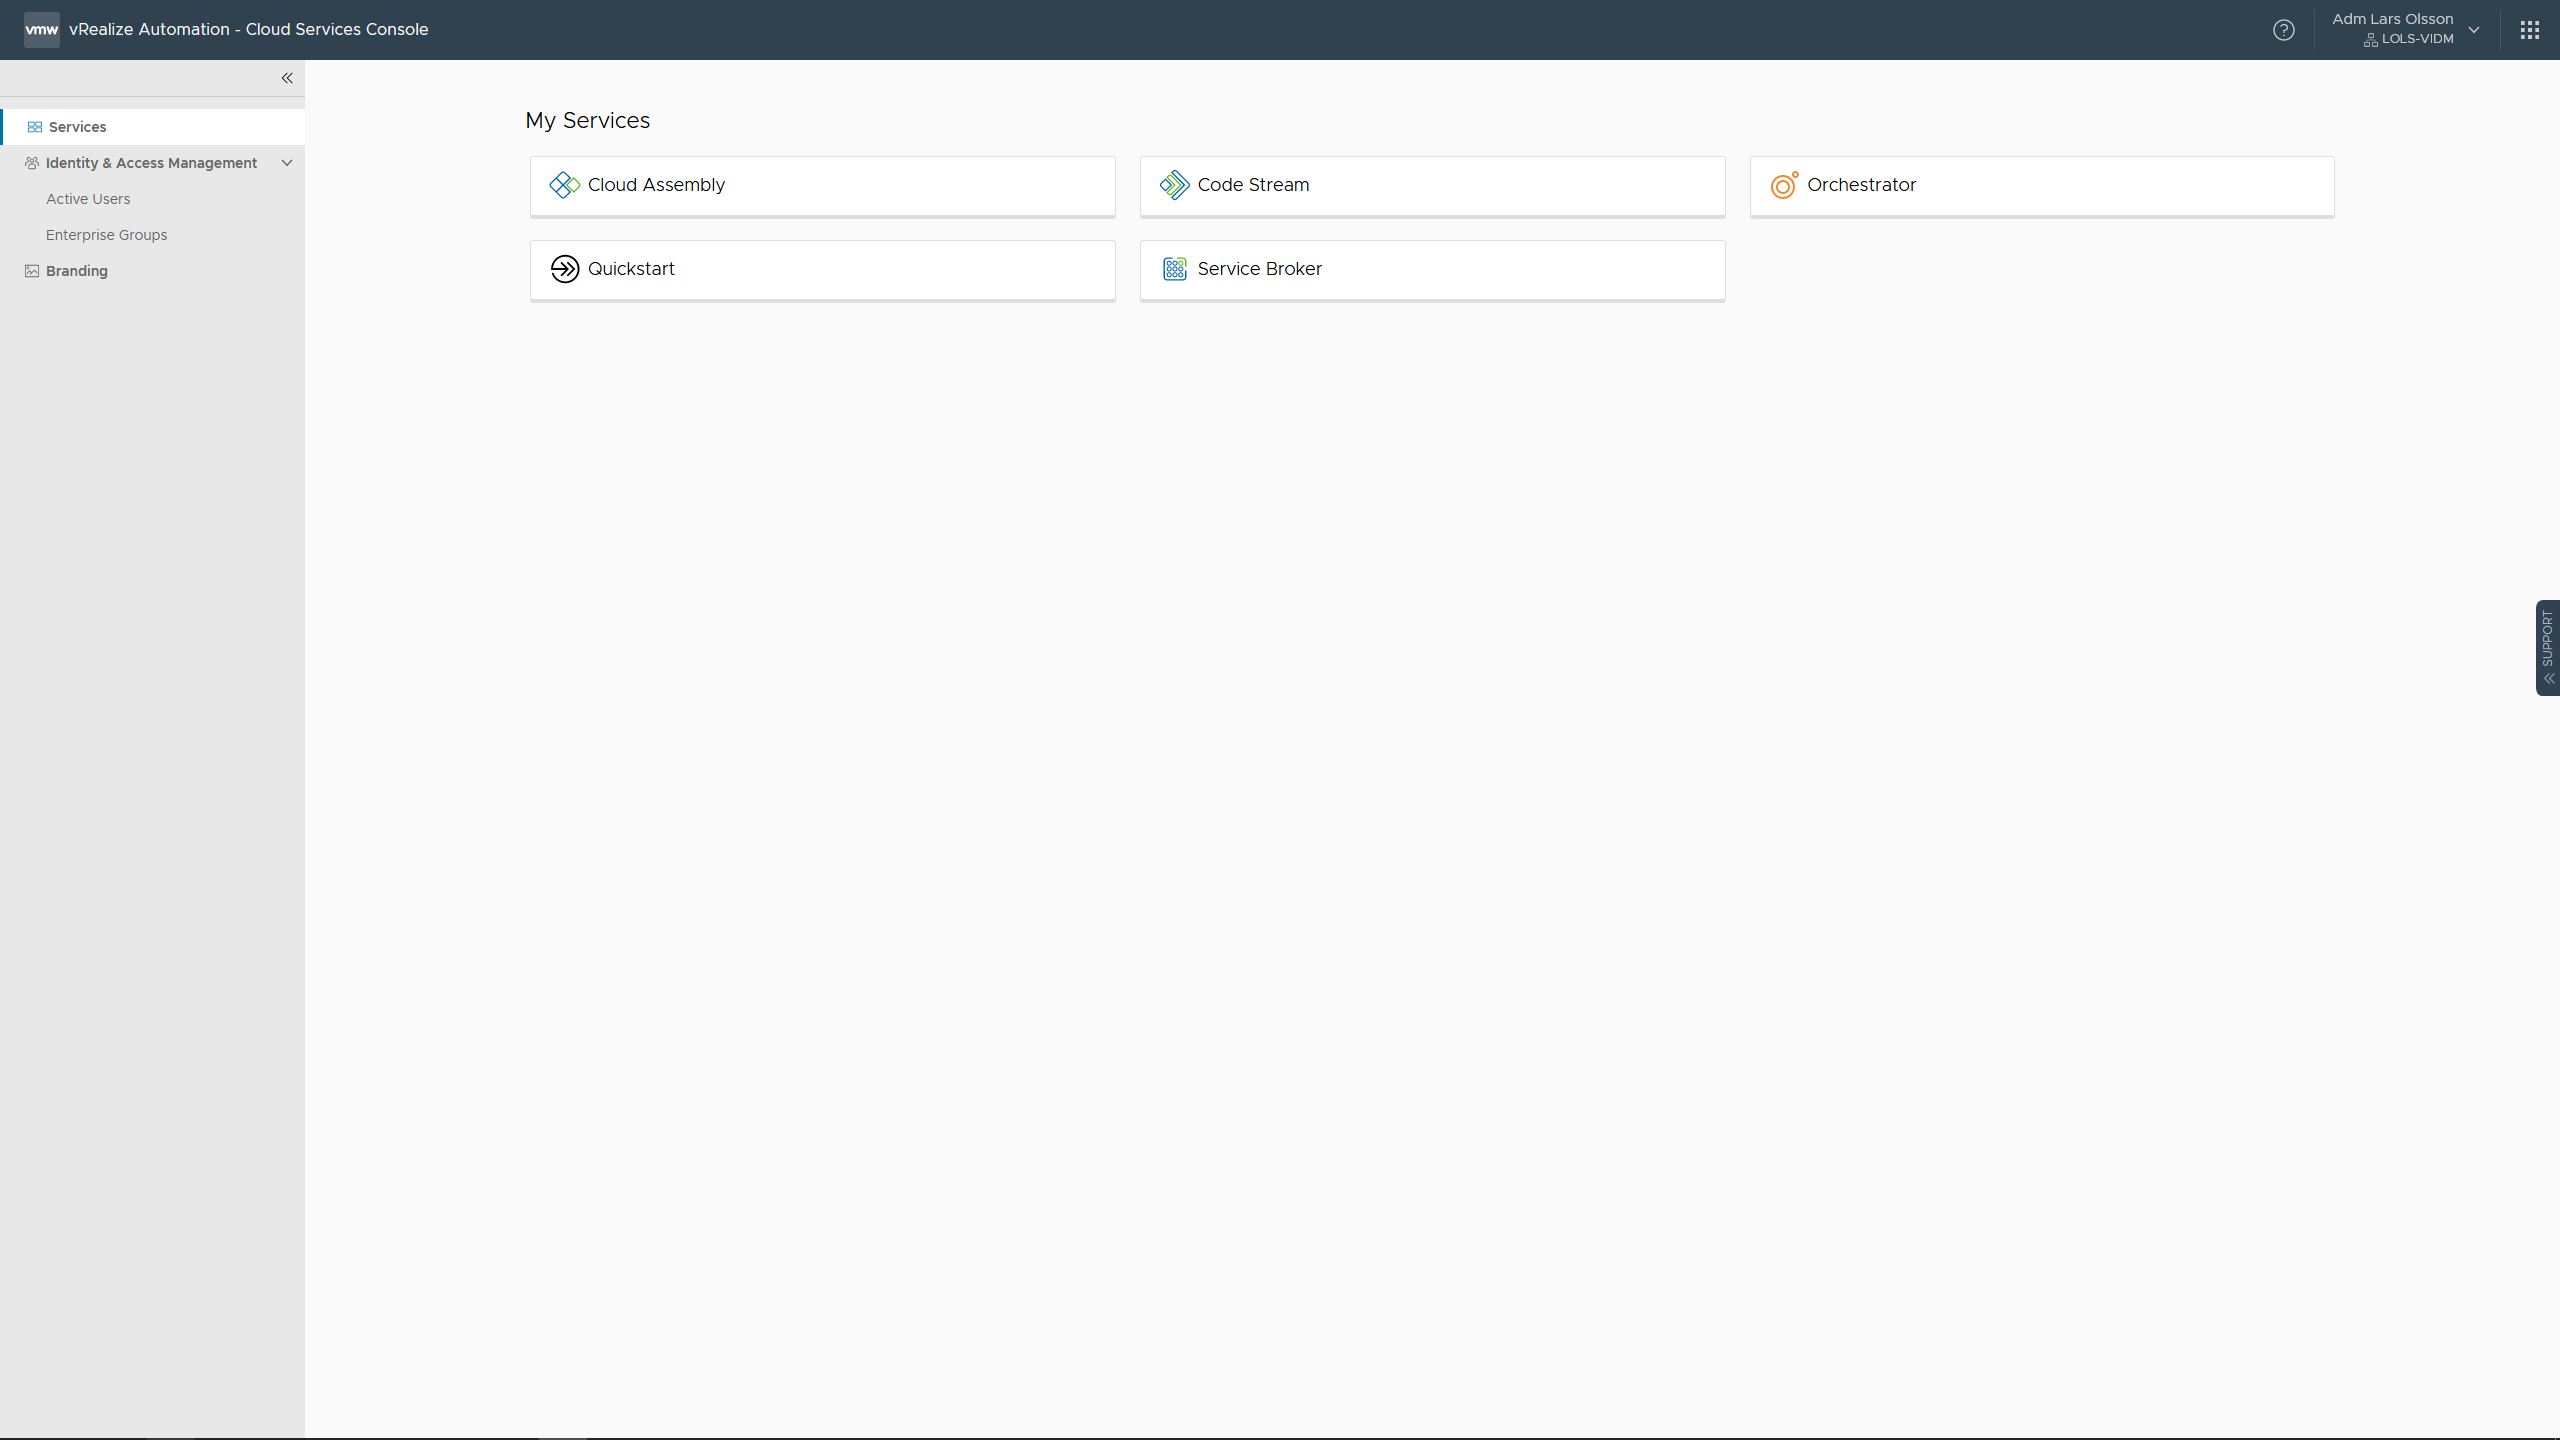Click the Cloud Assembly diamond icon
The height and width of the screenshot is (1440, 2560).
pos(565,185)
